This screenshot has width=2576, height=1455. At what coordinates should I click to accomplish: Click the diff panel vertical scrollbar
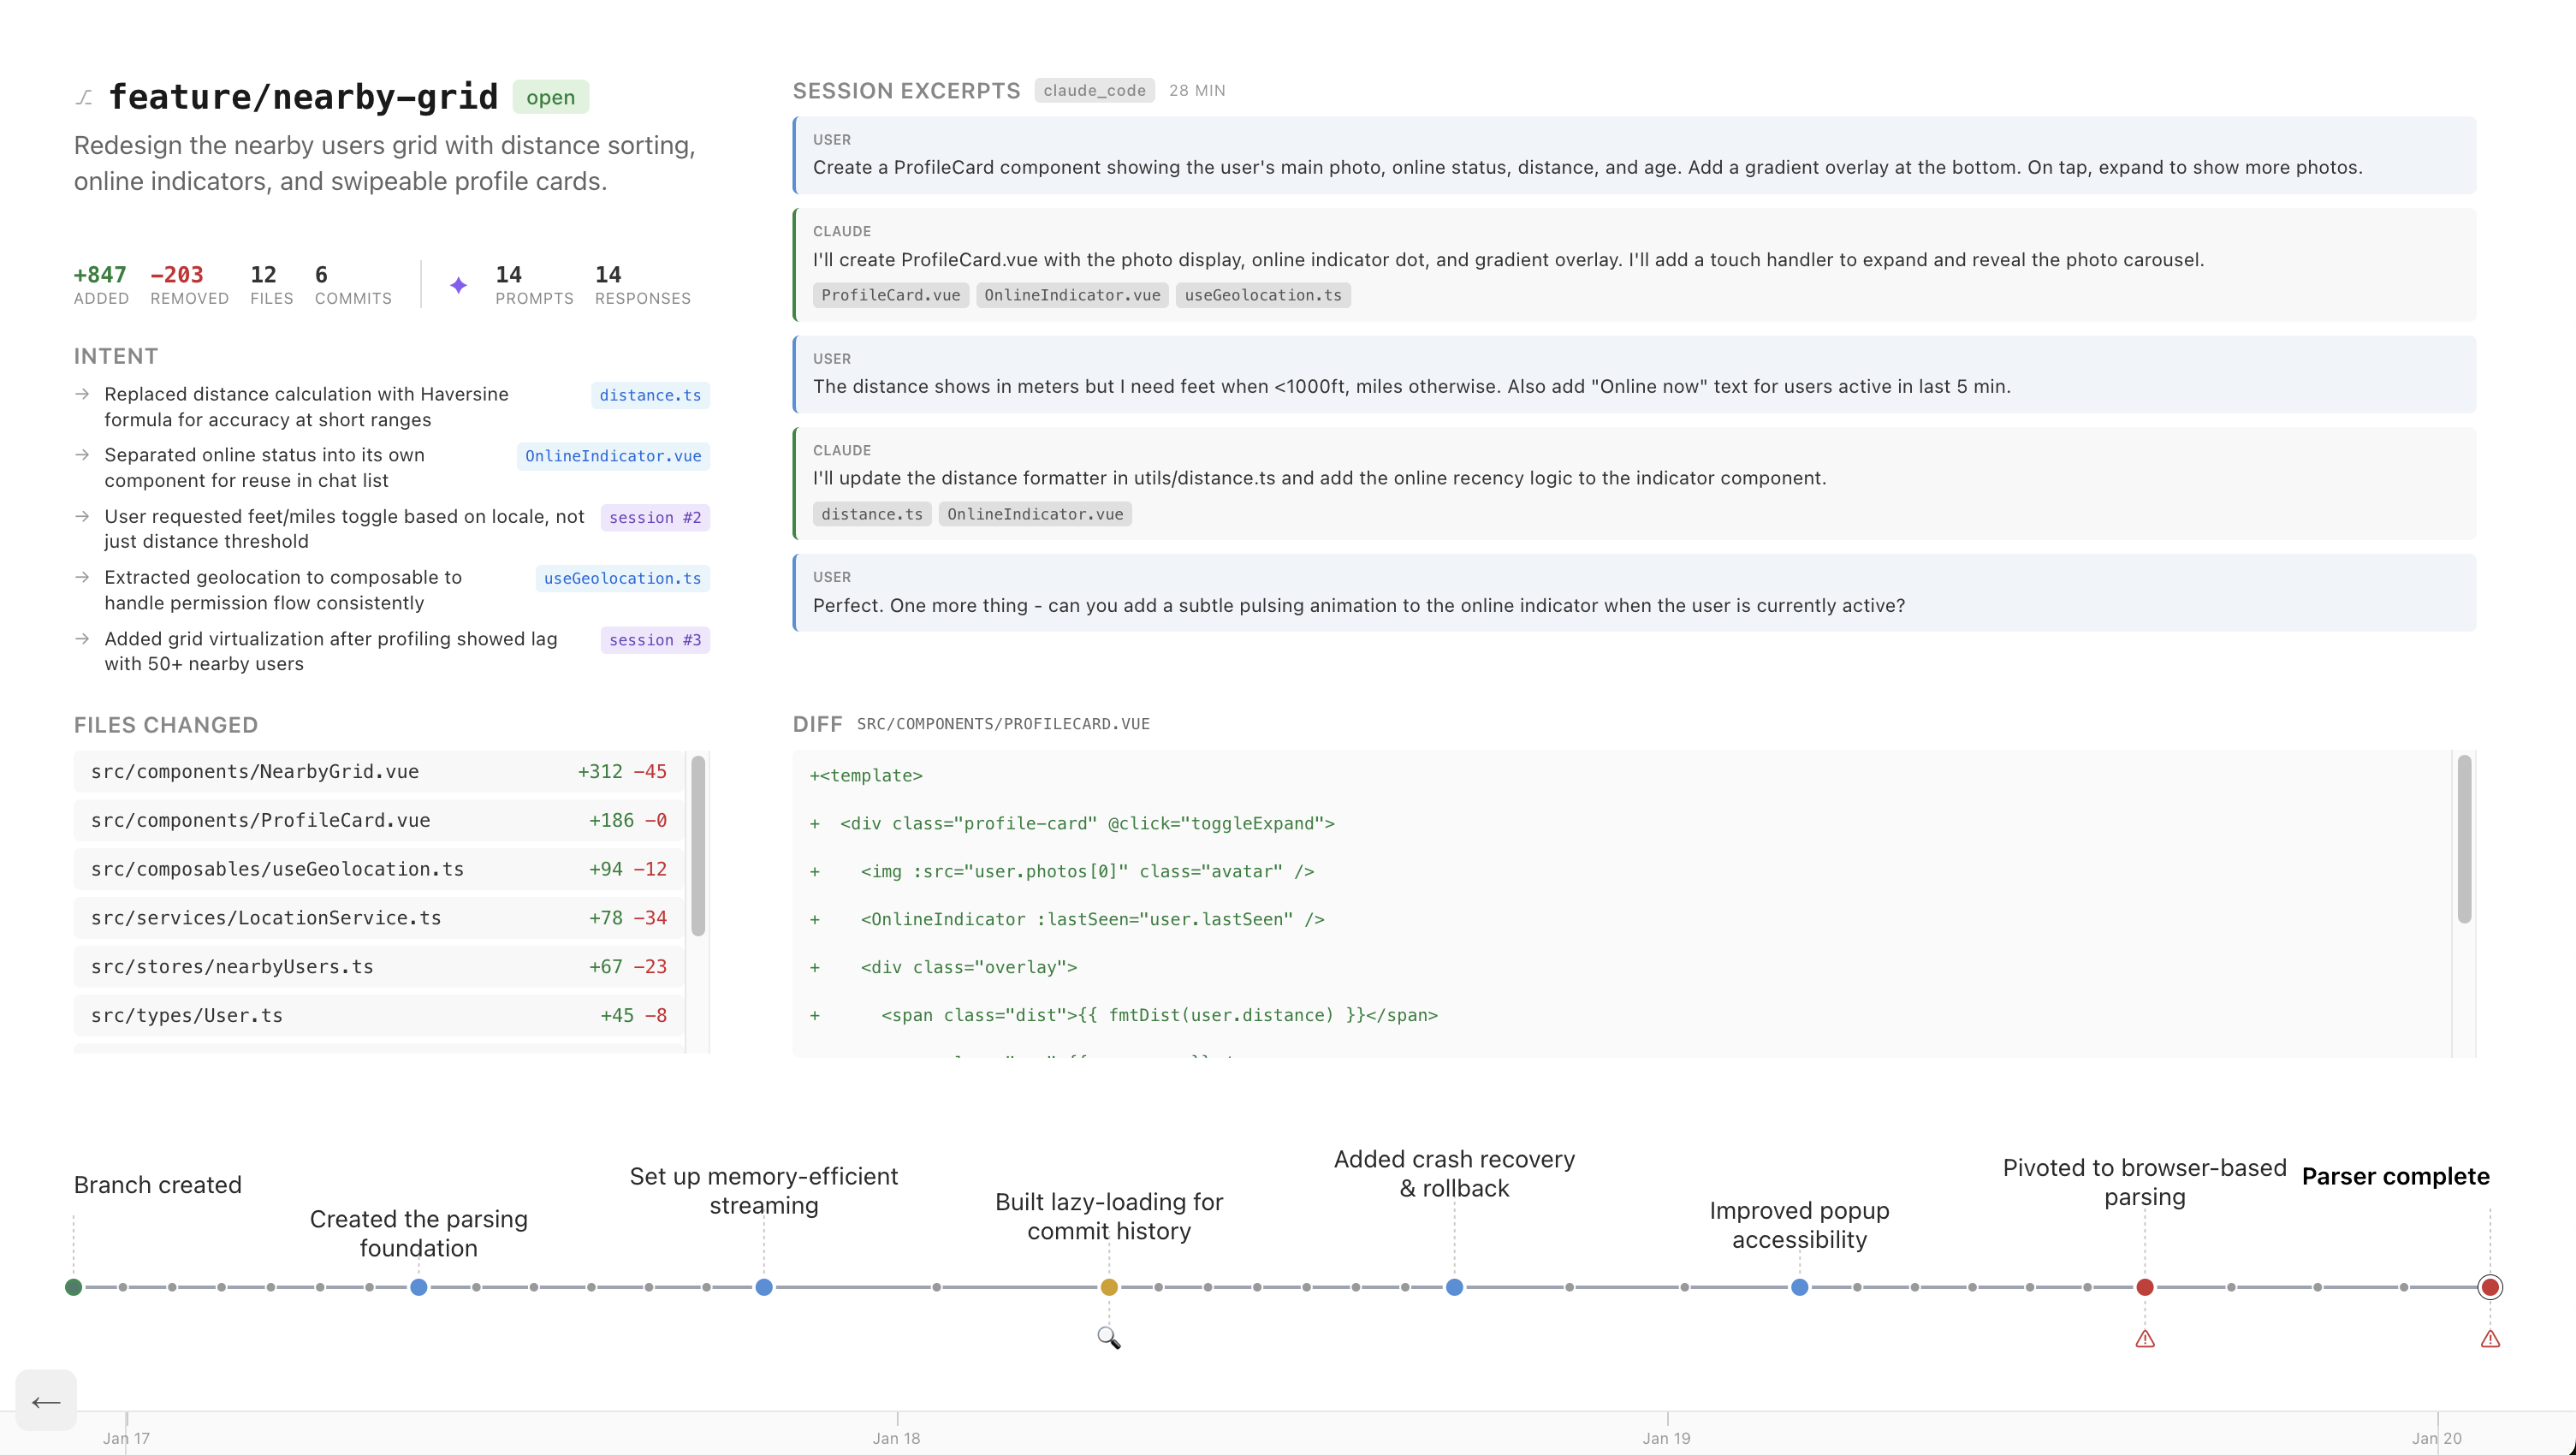(x=2464, y=840)
